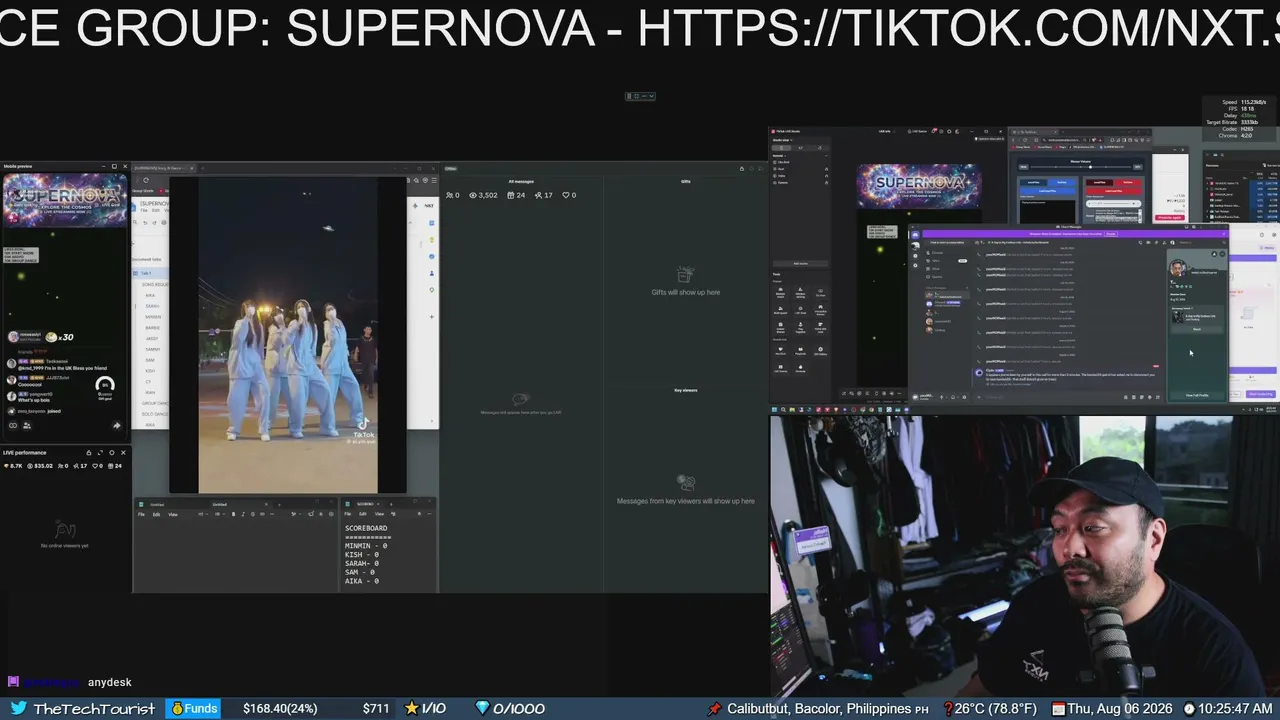The image size is (1280, 720).
Task: Click the gift goal progress circle
Action: tap(104, 385)
